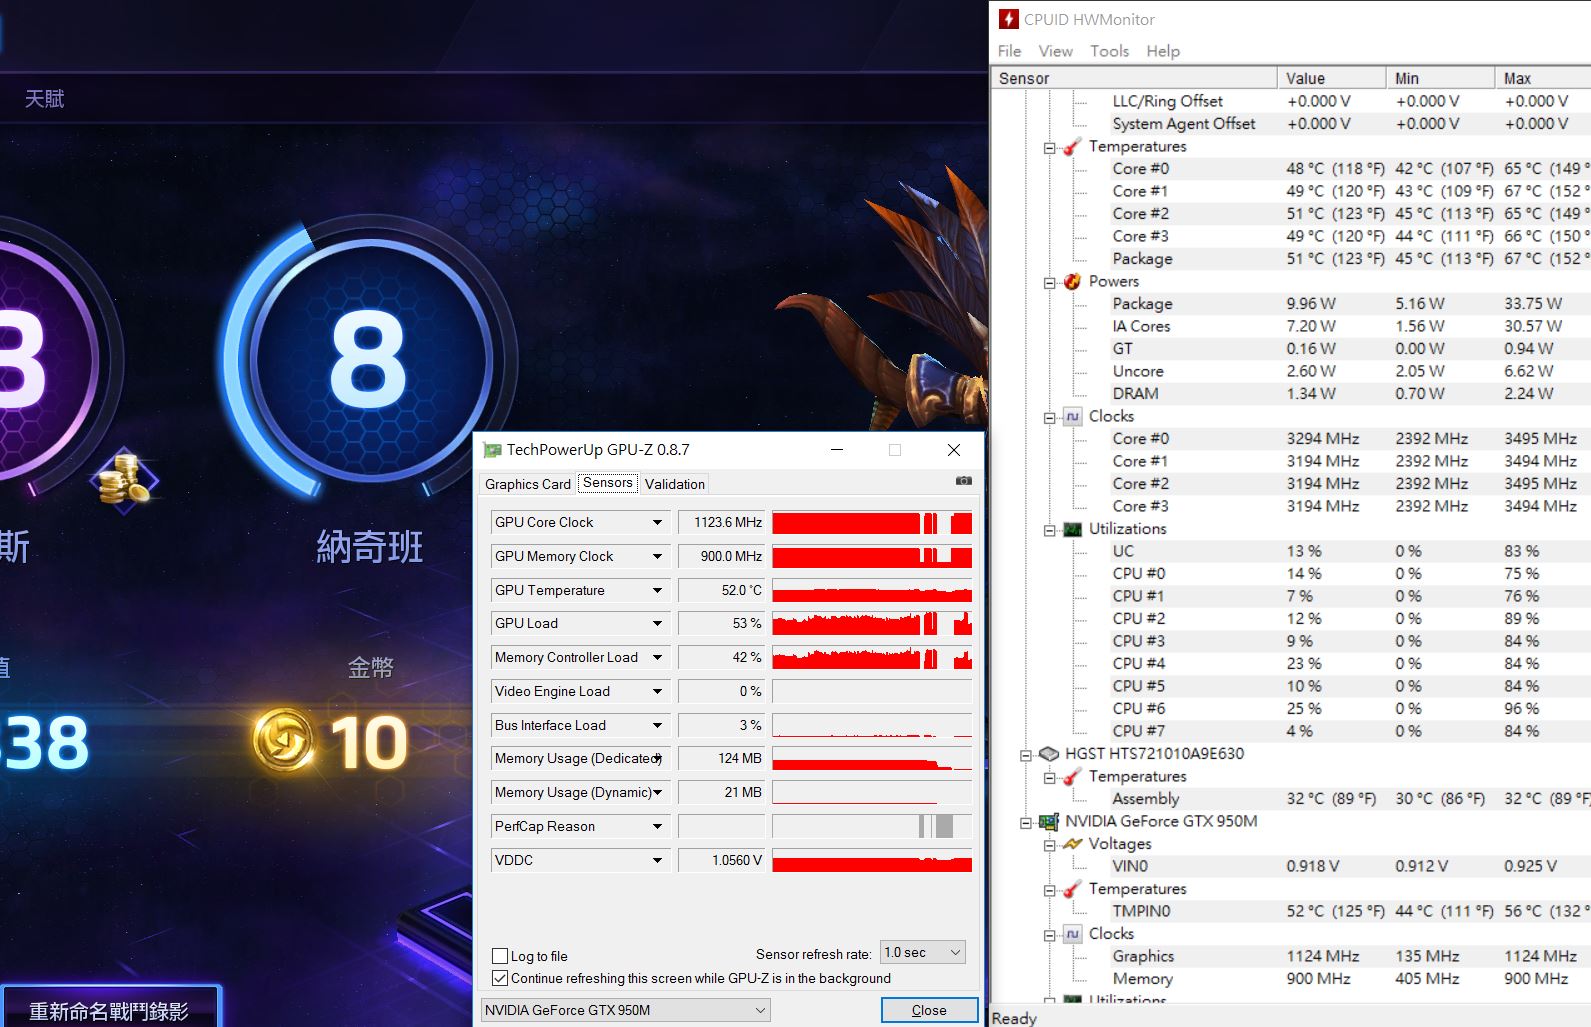
Task: Switch to the Graphics Card tab
Action: click(528, 484)
